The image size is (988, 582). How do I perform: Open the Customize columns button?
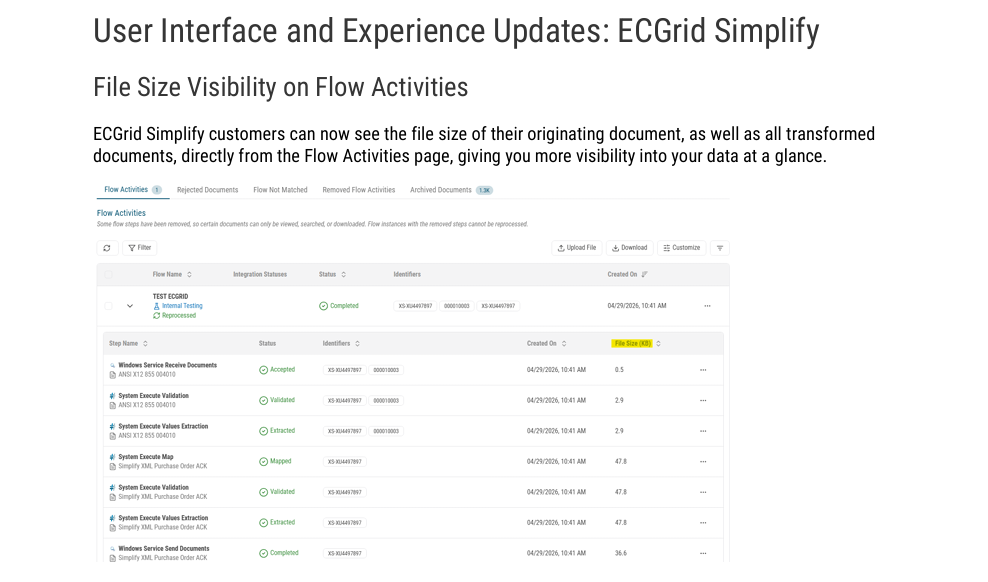[682, 248]
